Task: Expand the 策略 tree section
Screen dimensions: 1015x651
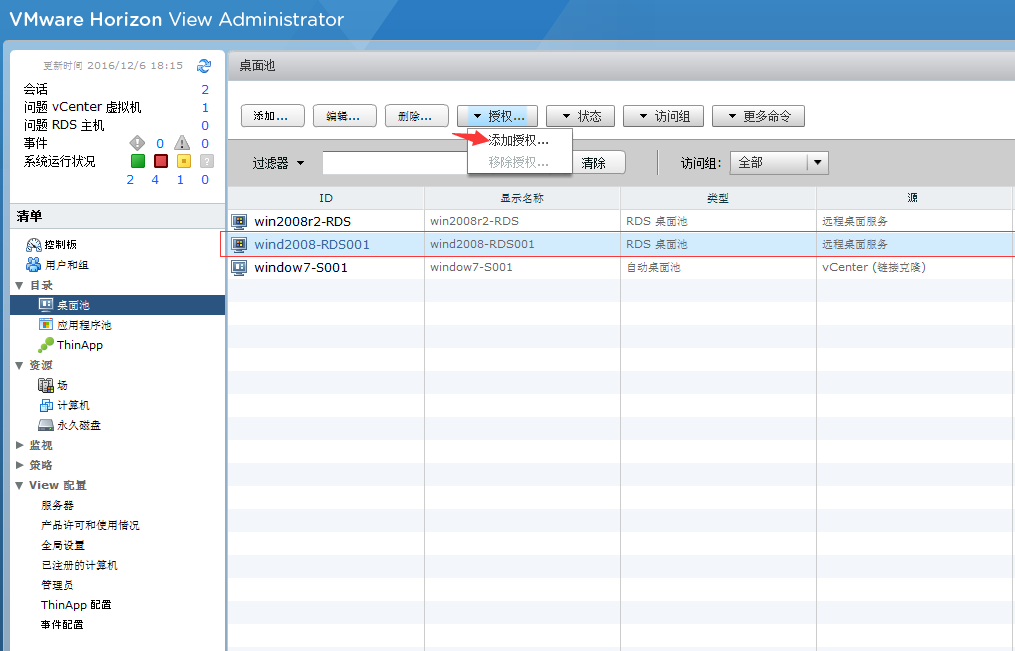Action: [x=19, y=465]
